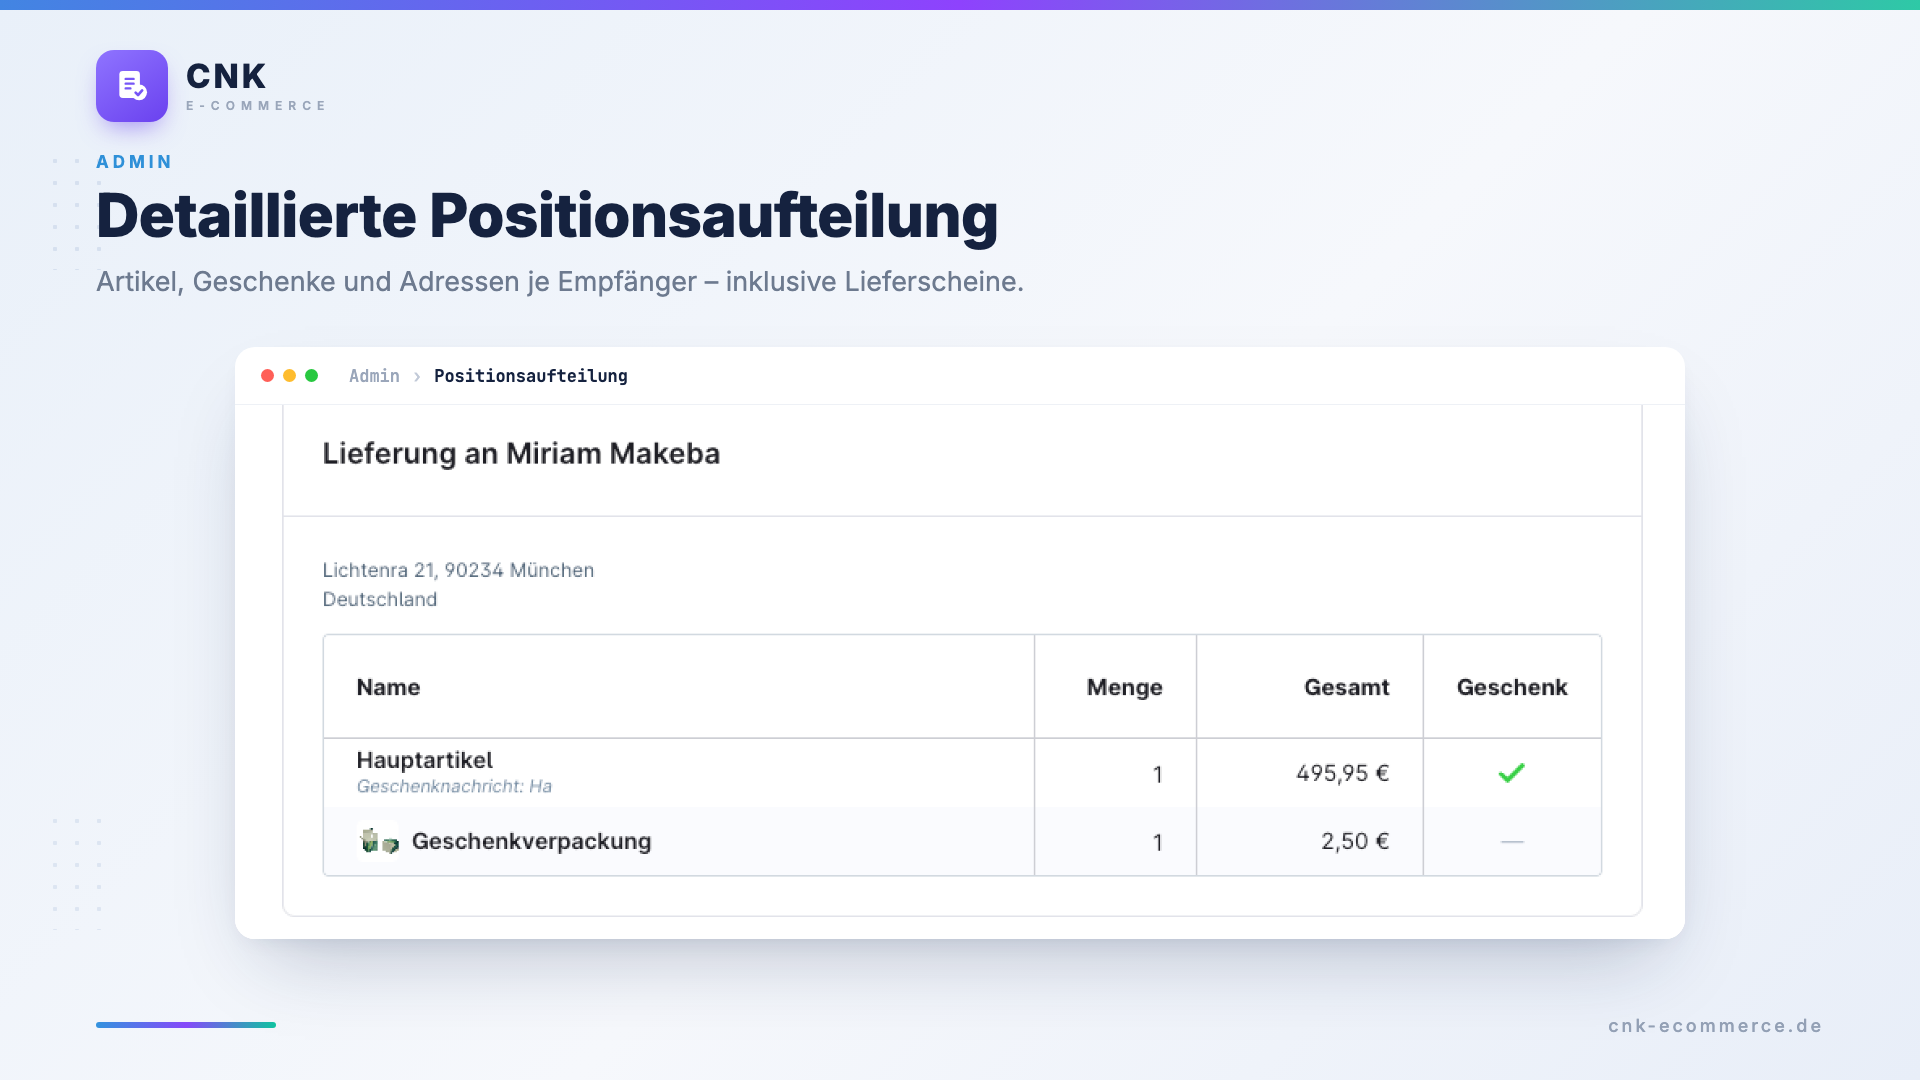Click the Gesamt column header

pyautogui.click(x=1346, y=687)
